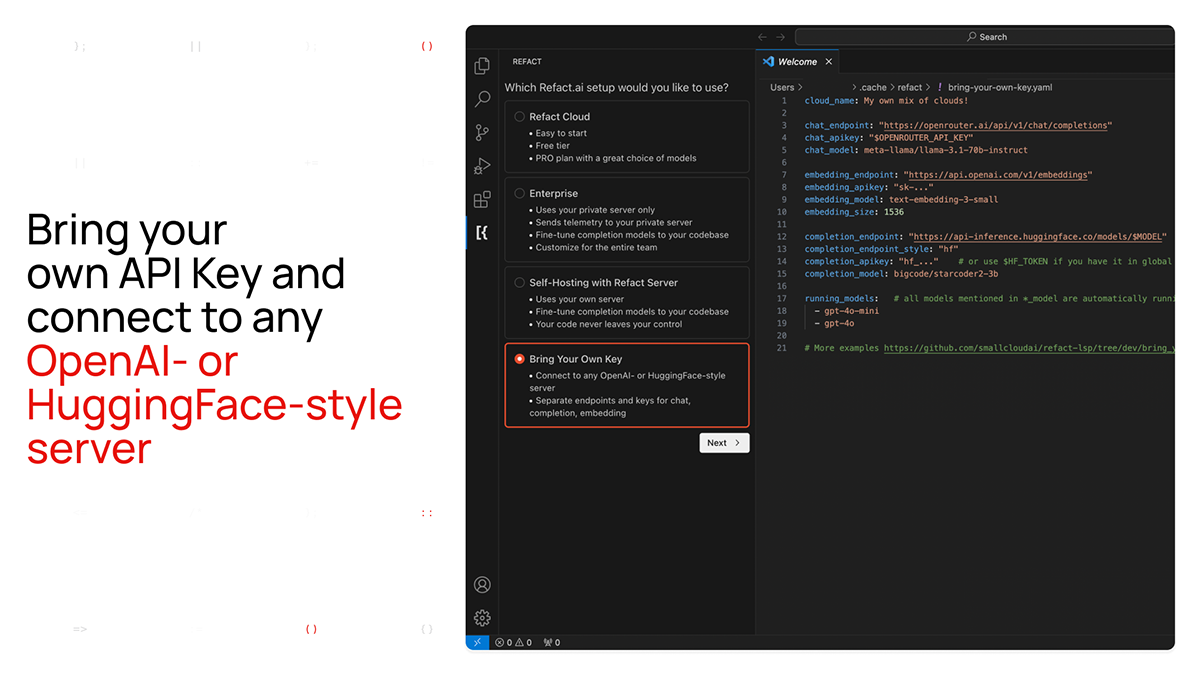Close the Welcome tab
The width and height of the screenshot is (1200, 675).
click(828, 61)
